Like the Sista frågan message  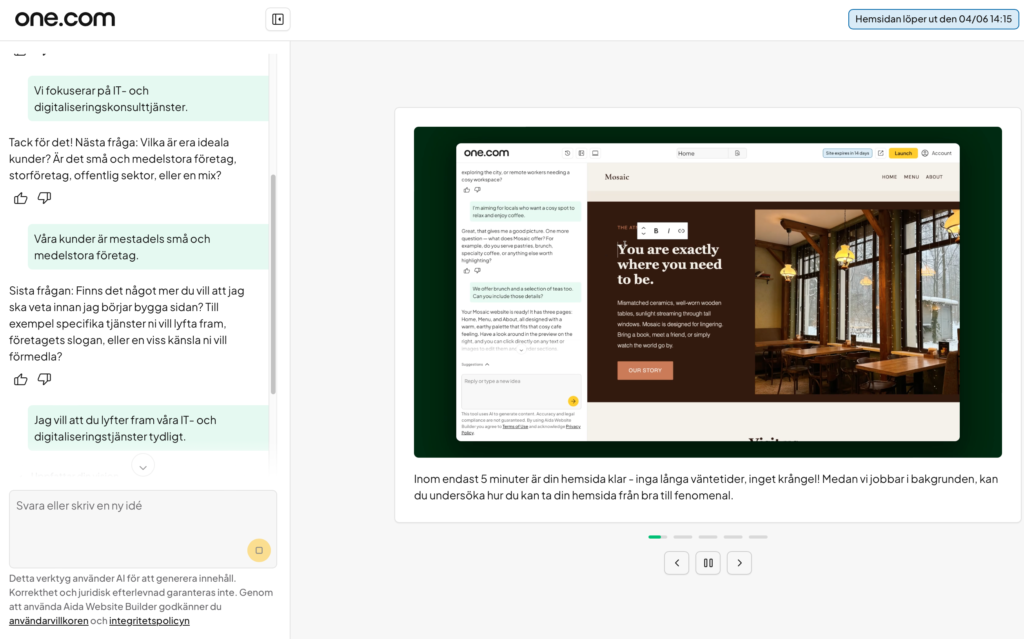click(x=21, y=379)
